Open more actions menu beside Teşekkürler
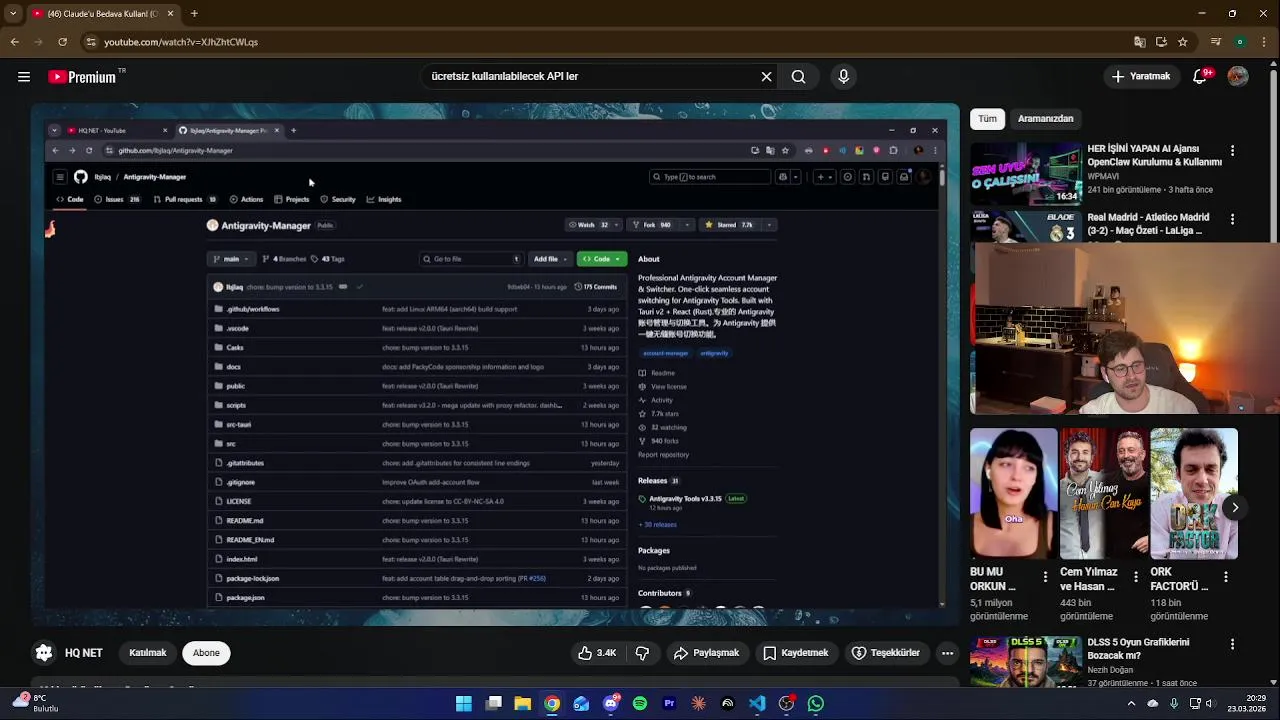The height and width of the screenshot is (720, 1280). tap(947, 653)
